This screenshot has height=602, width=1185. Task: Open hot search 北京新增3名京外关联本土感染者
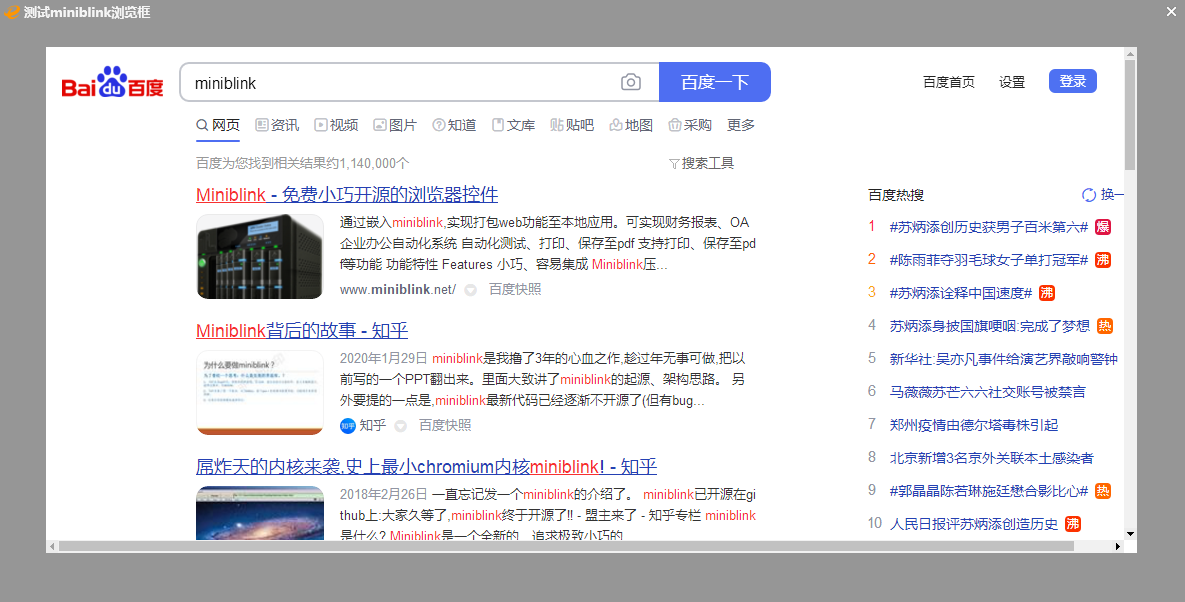point(992,458)
